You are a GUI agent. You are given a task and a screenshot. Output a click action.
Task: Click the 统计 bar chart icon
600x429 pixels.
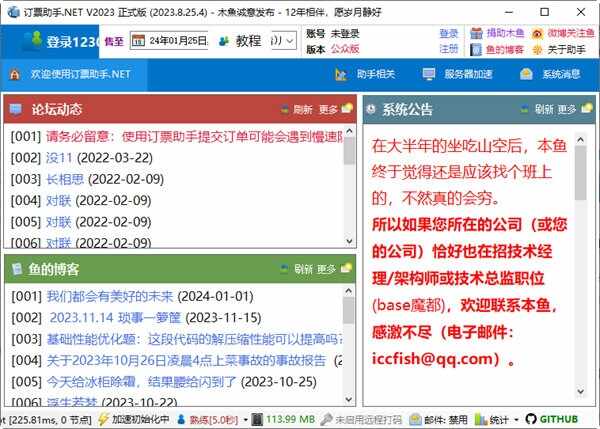click(x=481, y=419)
